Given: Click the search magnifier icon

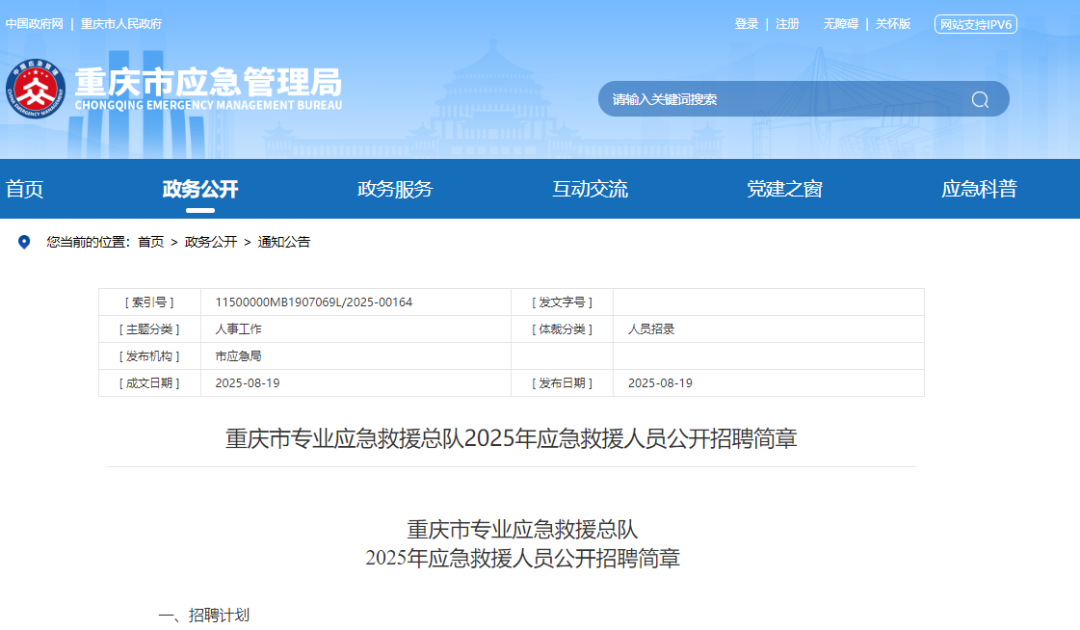Looking at the screenshot, I should coord(979,99).
